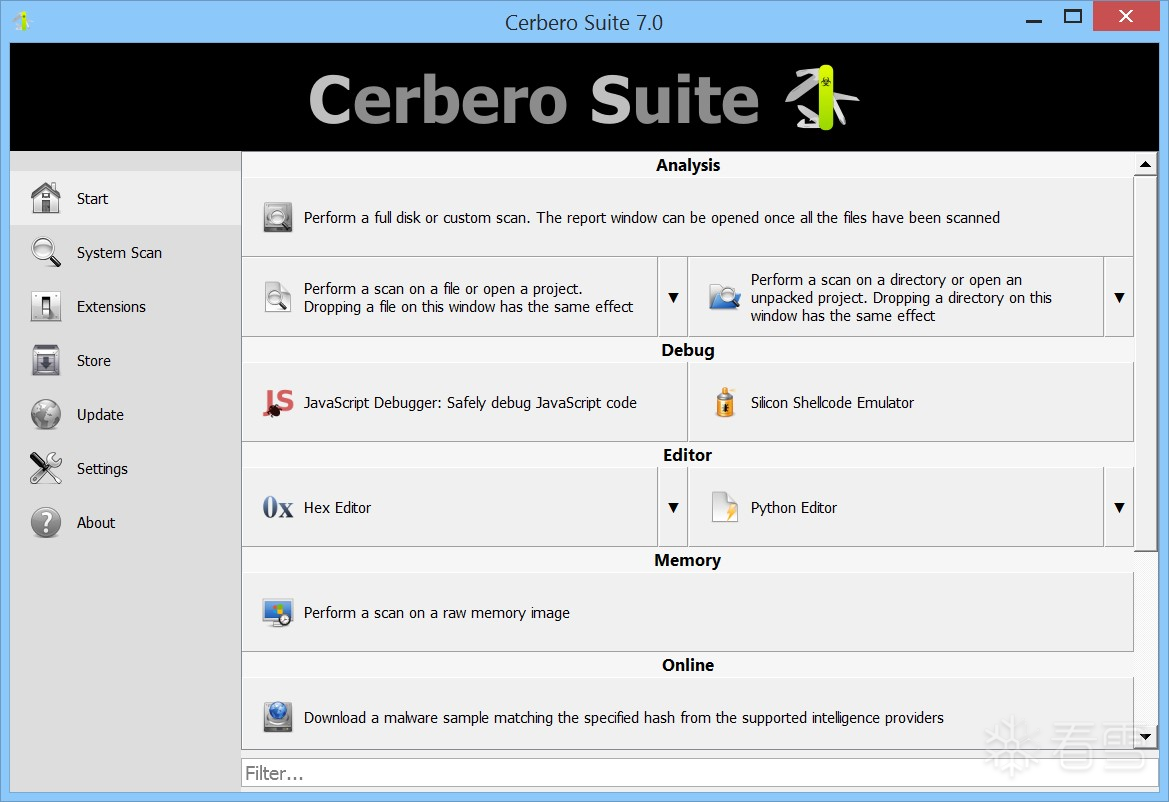Open the About section
Screen dimensions: 1169x802
pos(125,522)
